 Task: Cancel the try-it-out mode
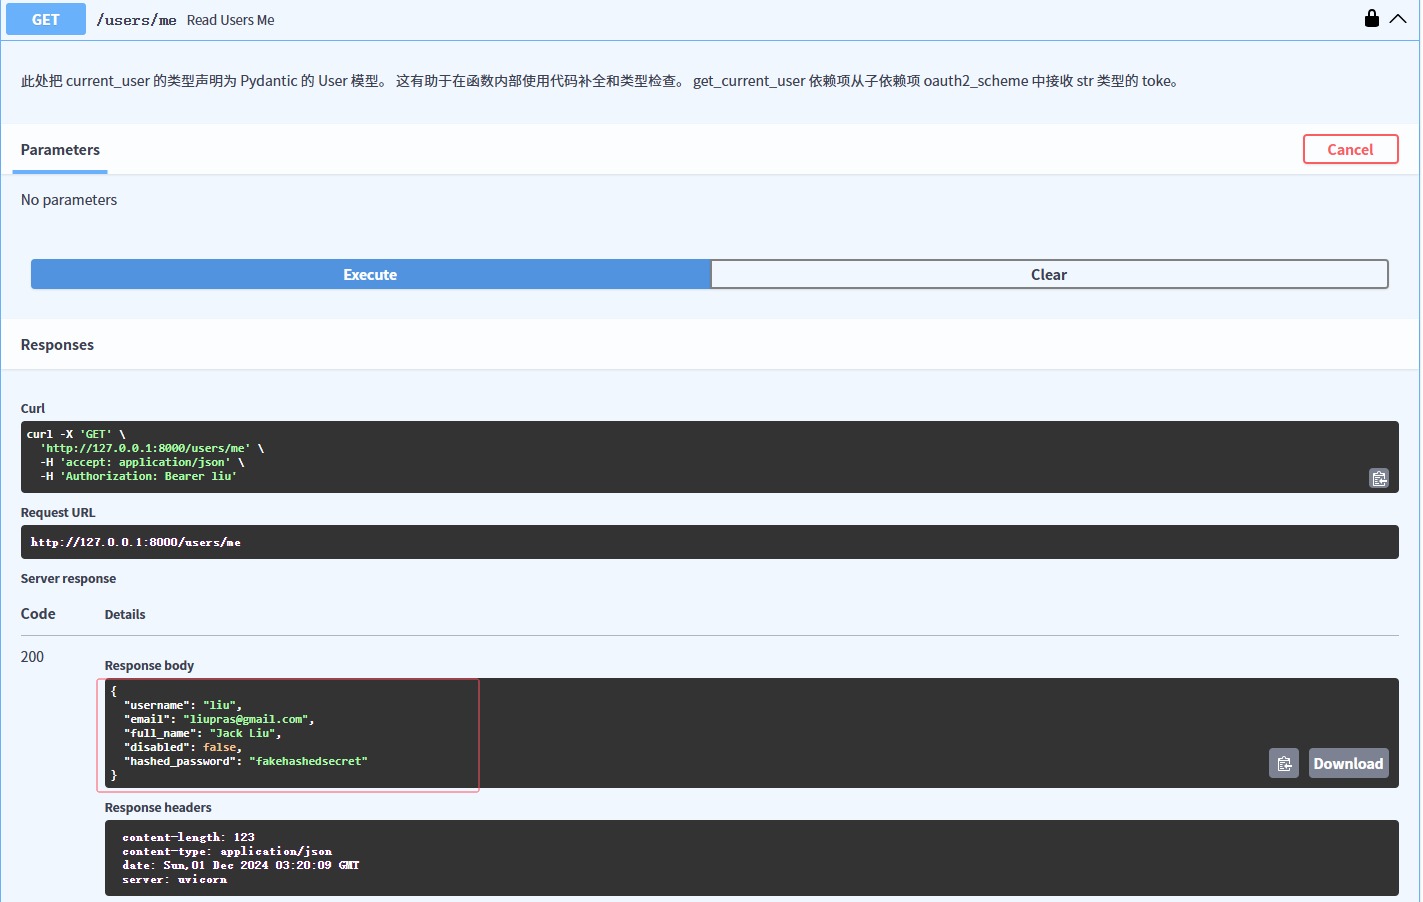click(1350, 148)
